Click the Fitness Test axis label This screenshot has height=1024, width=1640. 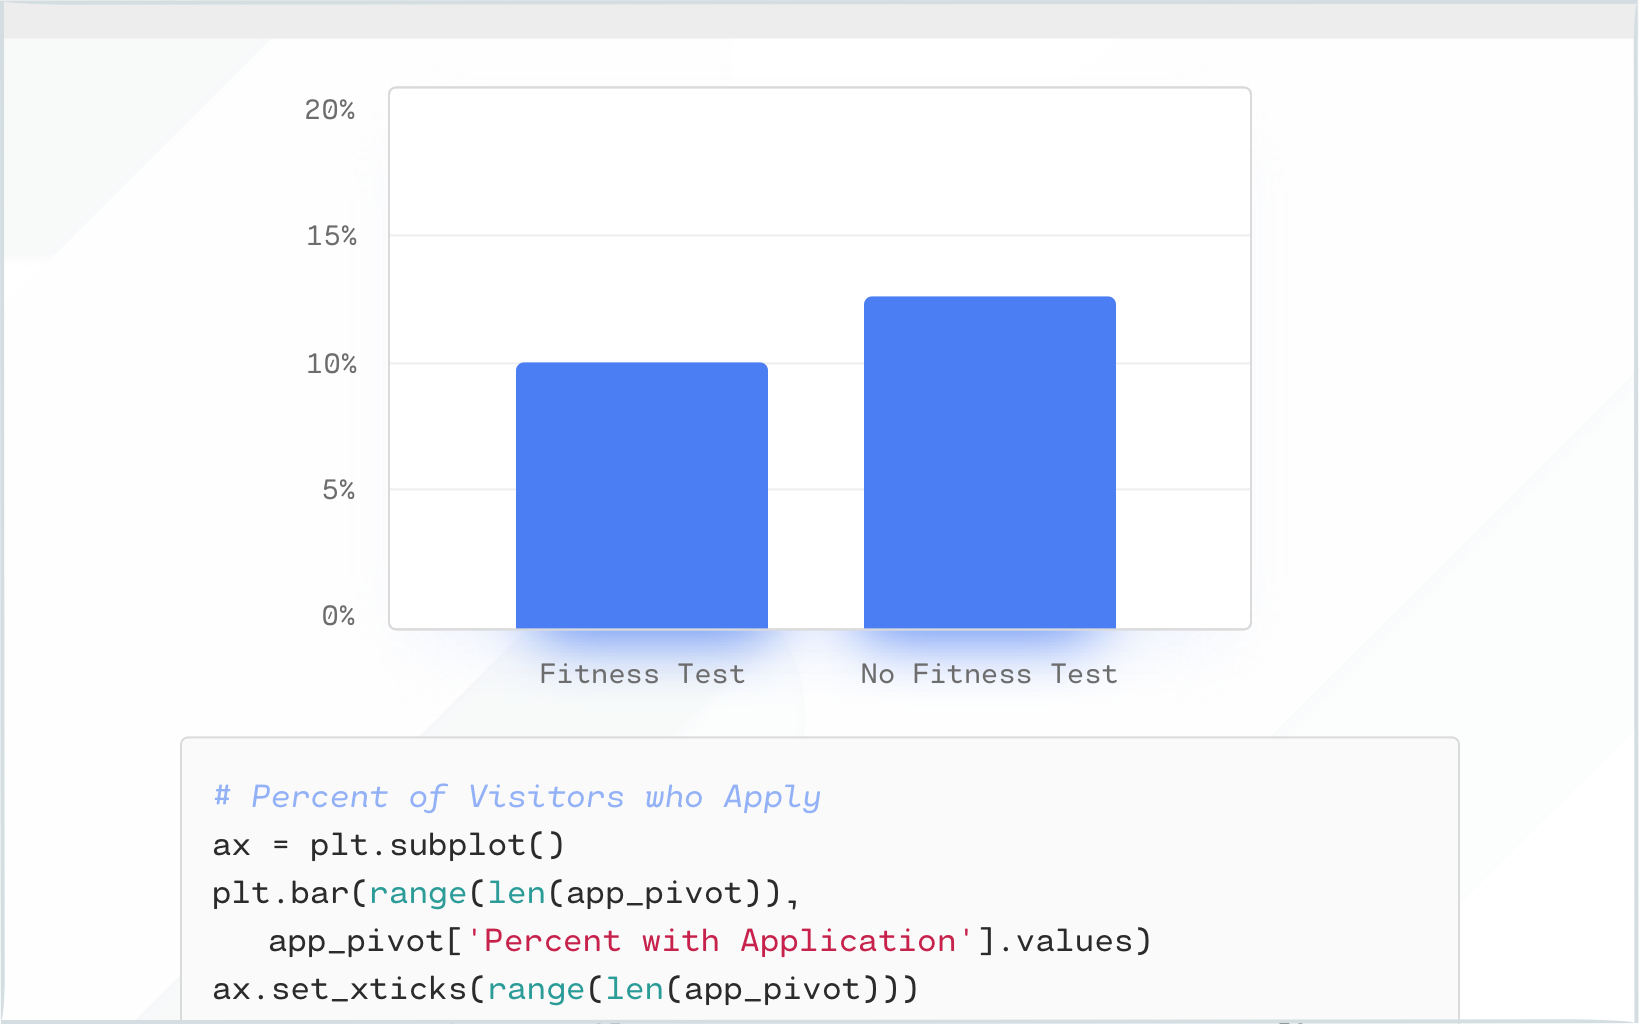(641, 673)
